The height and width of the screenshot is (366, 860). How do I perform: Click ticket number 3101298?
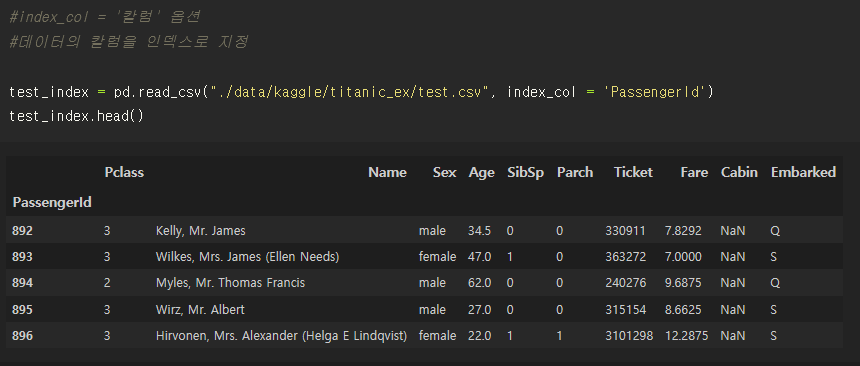[629, 336]
